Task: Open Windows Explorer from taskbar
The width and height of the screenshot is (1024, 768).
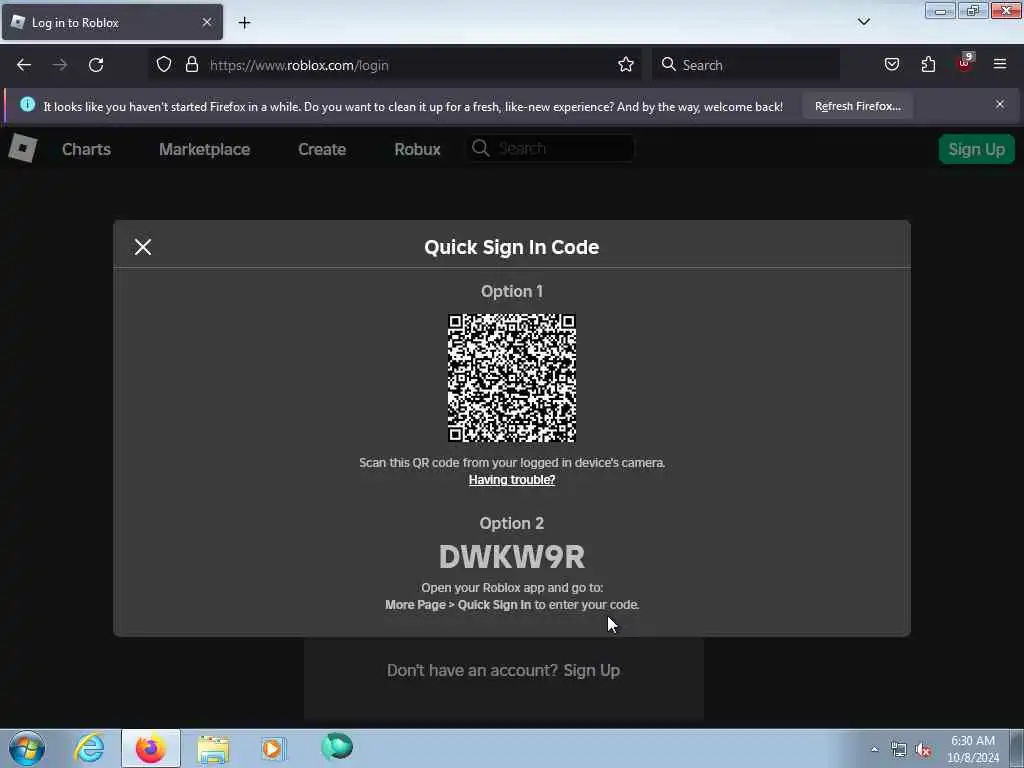Action: click(213, 750)
